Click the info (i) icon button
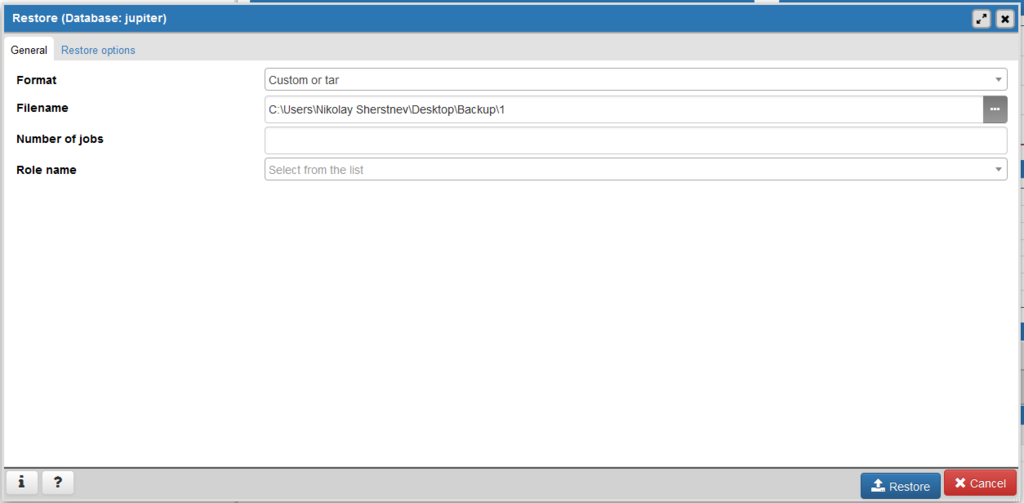 pos(22,483)
